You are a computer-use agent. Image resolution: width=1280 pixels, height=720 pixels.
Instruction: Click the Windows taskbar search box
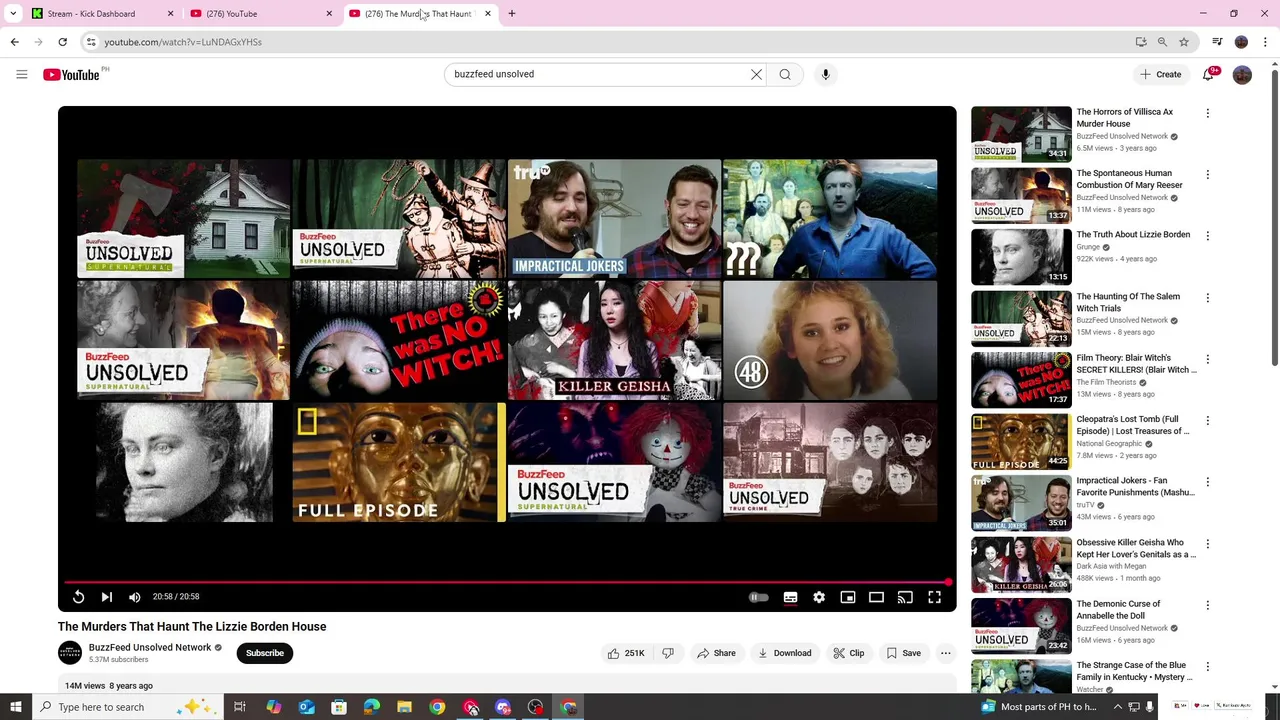(x=128, y=707)
